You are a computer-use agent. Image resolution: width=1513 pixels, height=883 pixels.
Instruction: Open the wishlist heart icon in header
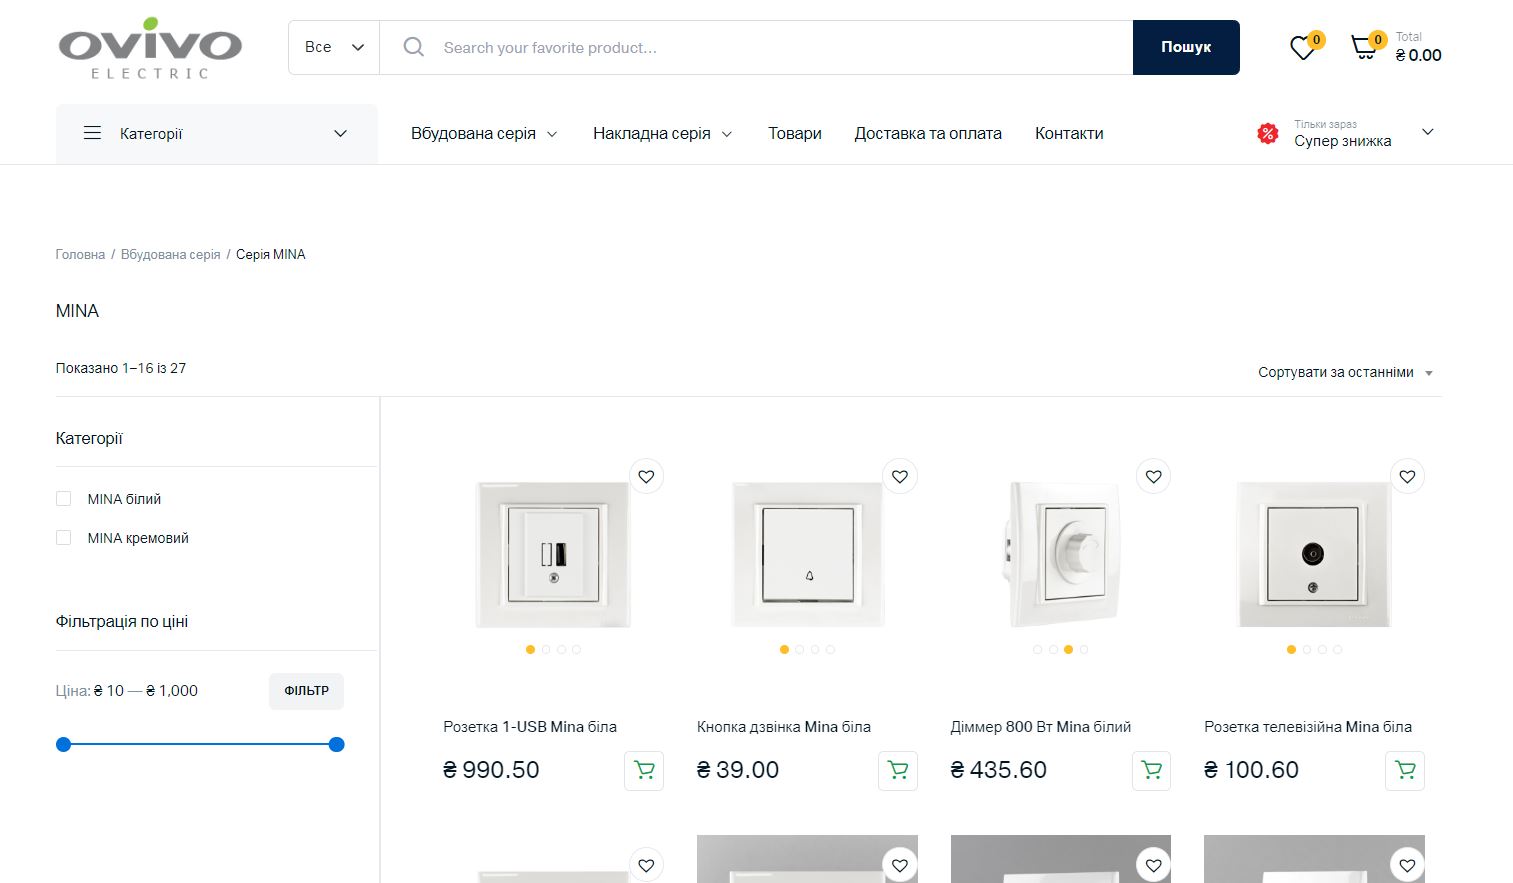point(1302,48)
